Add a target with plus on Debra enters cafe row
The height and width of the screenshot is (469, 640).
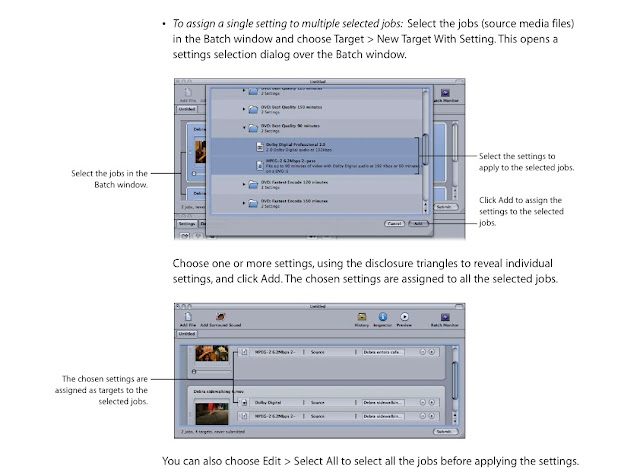[431, 351]
